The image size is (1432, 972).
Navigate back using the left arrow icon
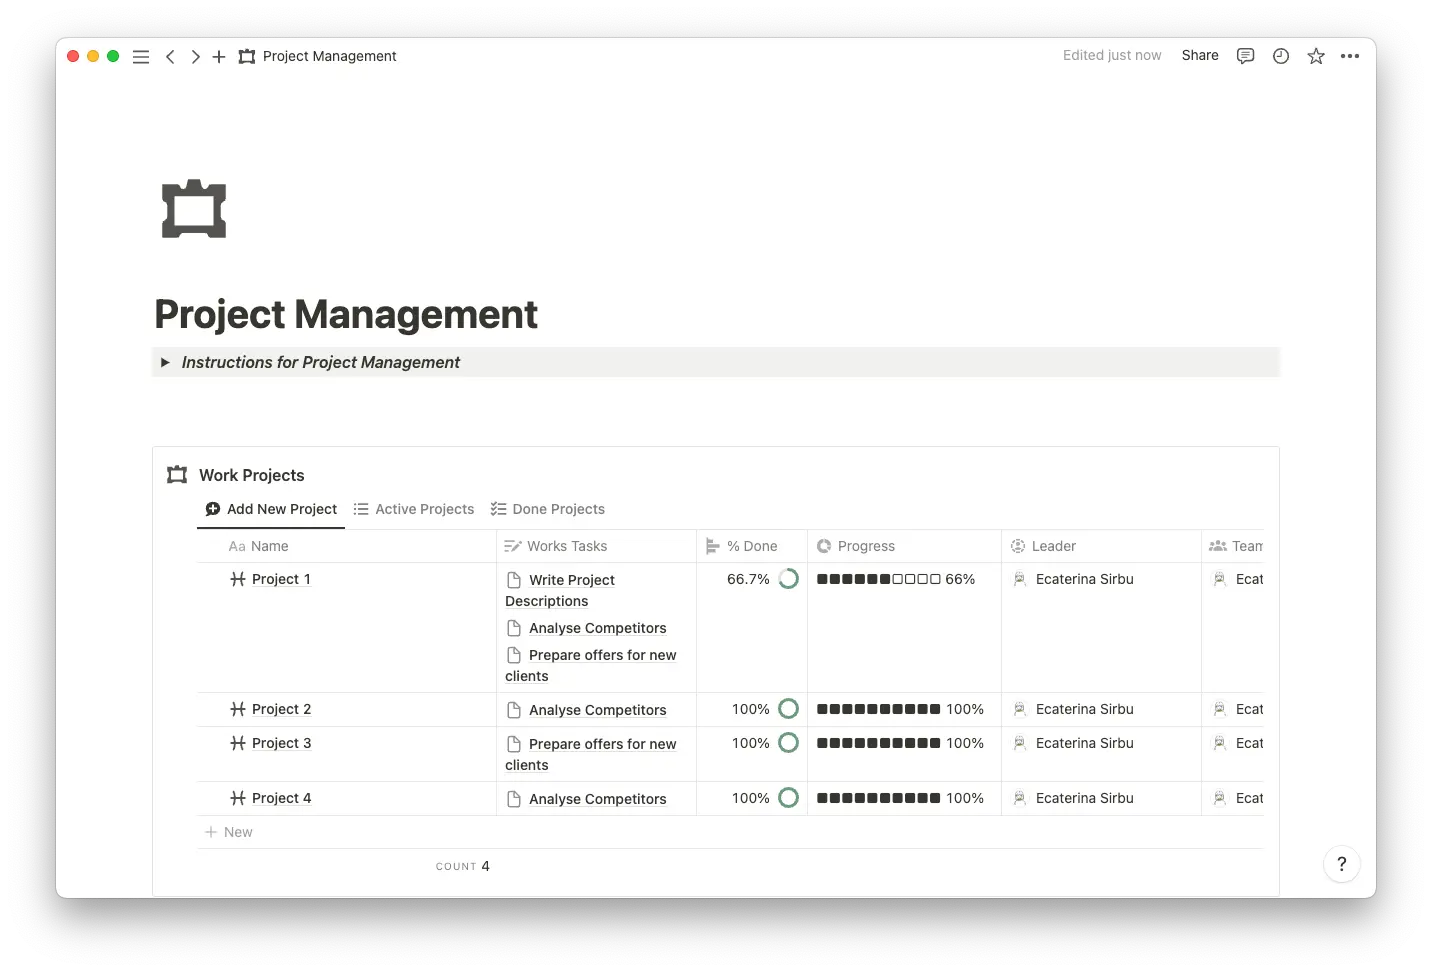coord(171,57)
